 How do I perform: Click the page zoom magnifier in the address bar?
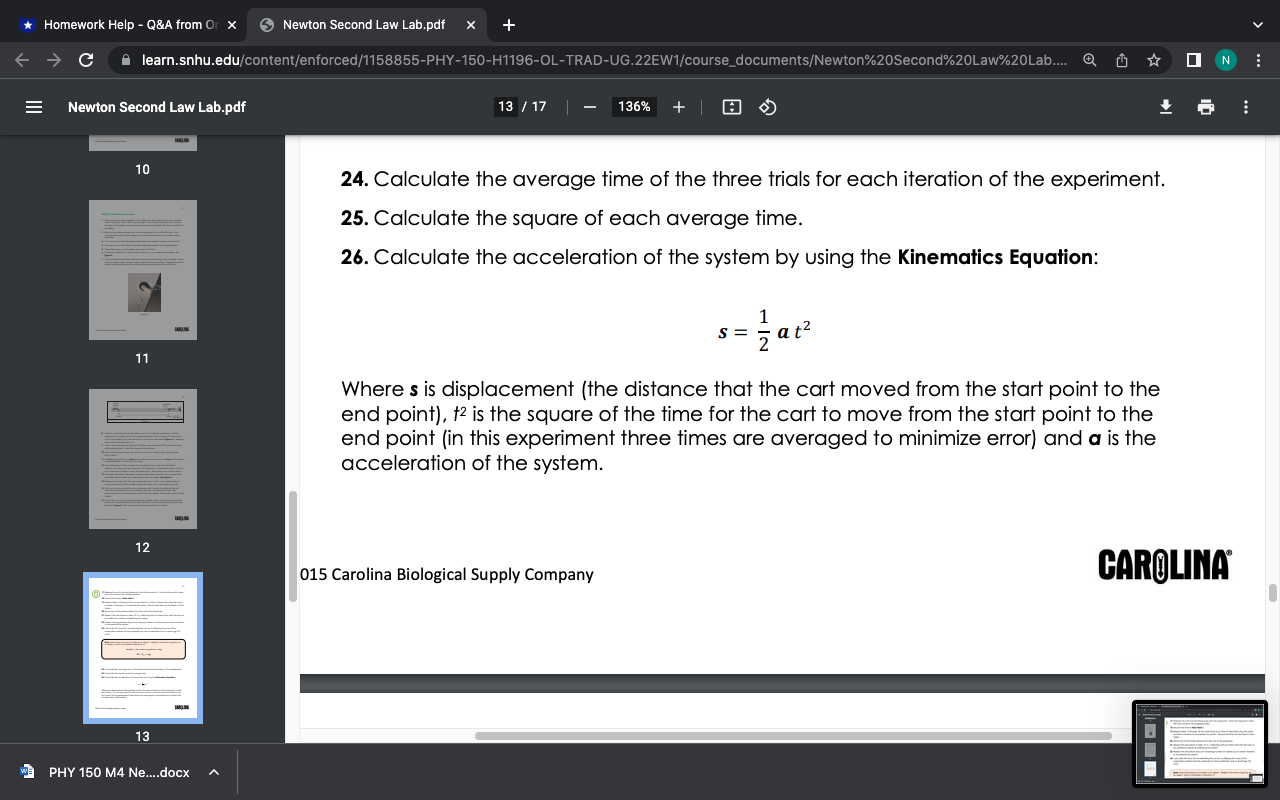(x=1090, y=59)
